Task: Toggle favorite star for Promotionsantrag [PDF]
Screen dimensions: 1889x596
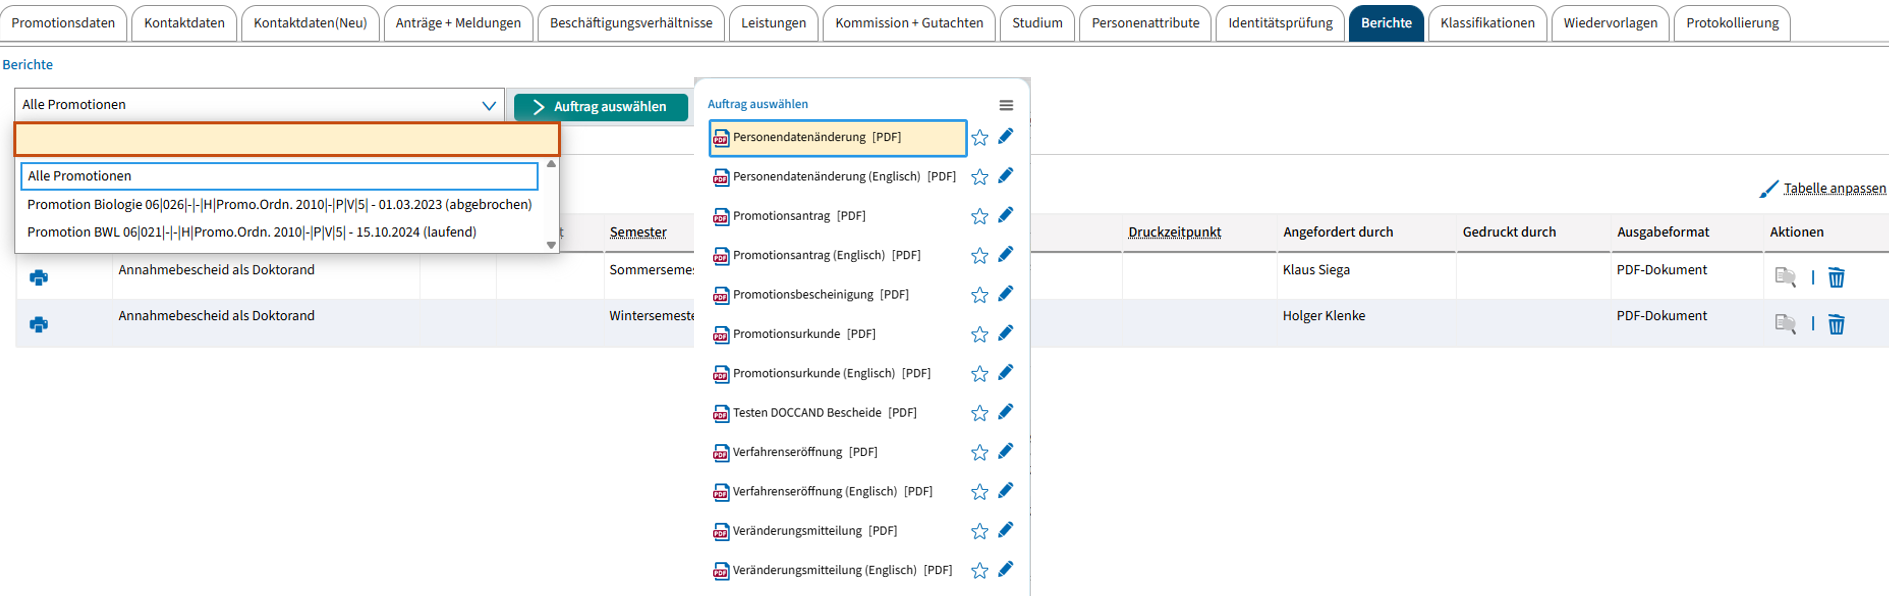Action: 979,216
